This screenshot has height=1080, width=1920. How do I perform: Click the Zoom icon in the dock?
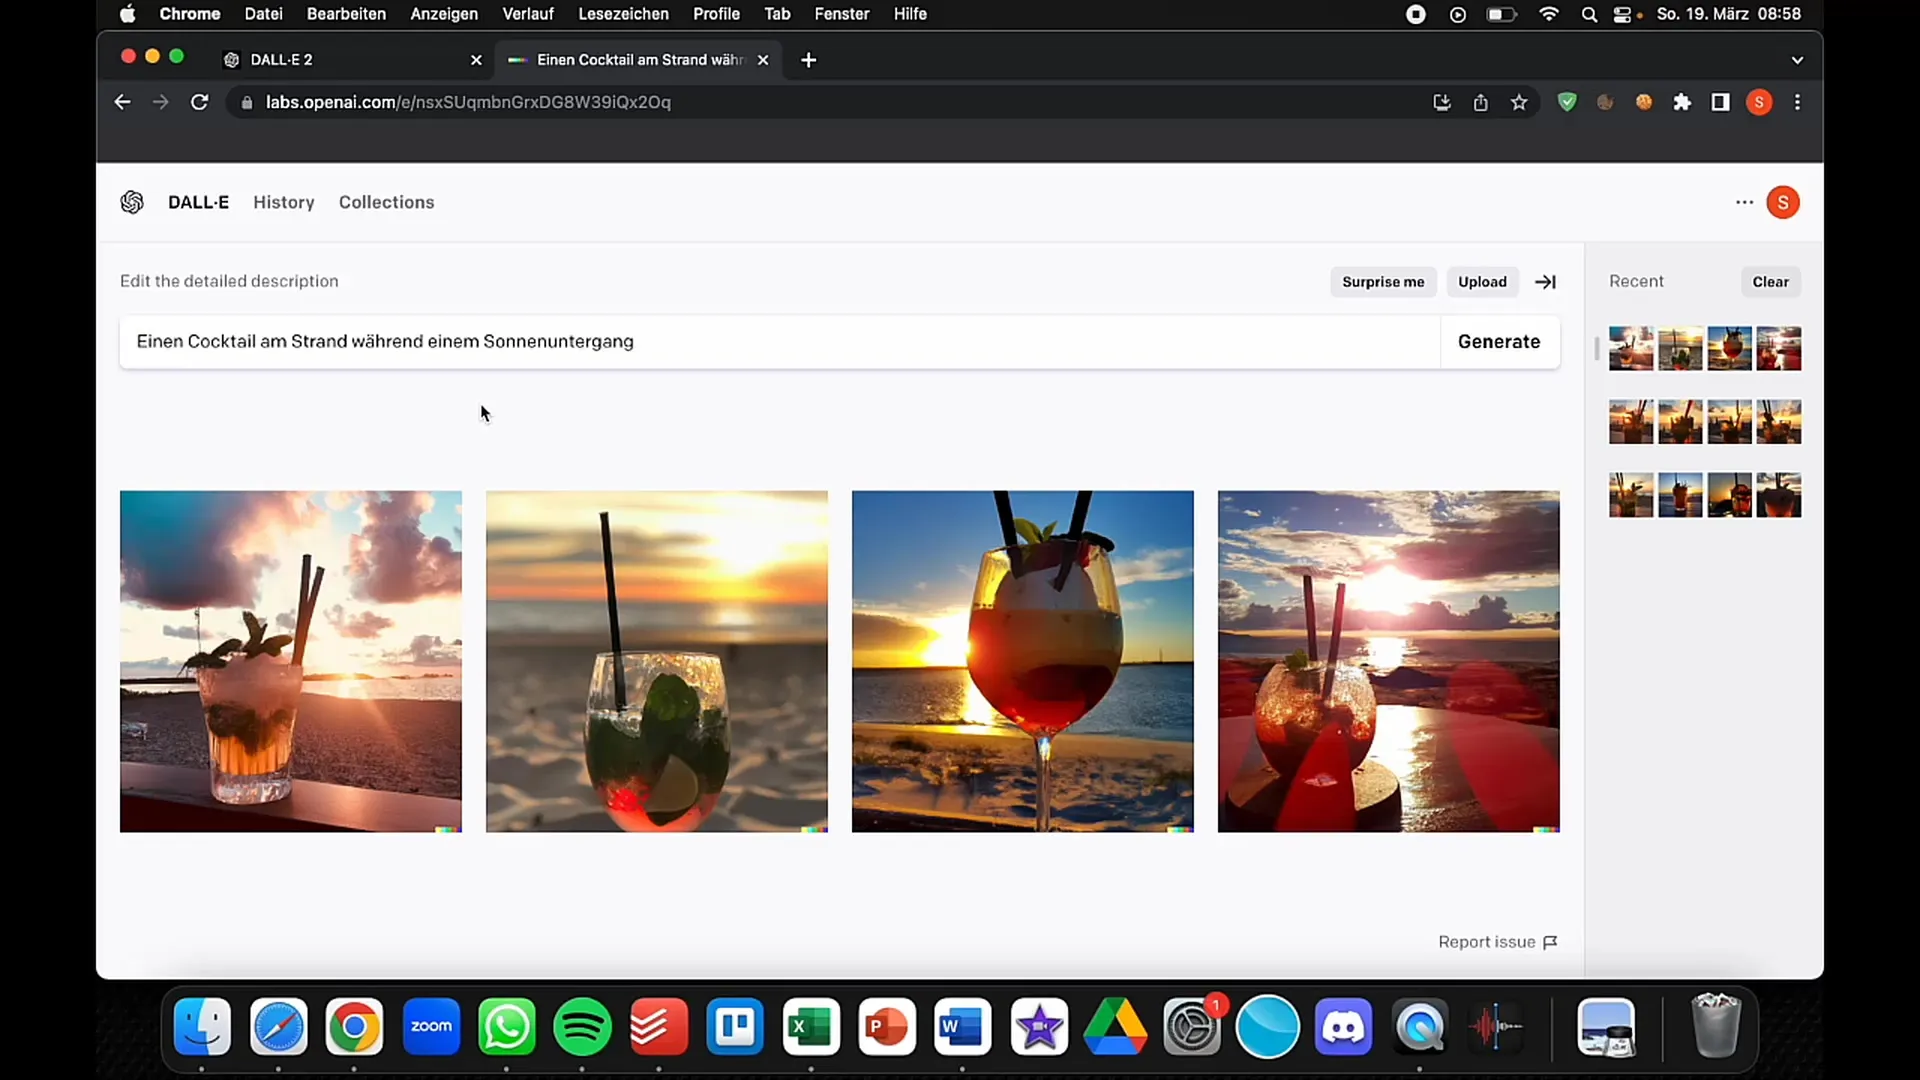pyautogui.click(x=433, y=1027)
